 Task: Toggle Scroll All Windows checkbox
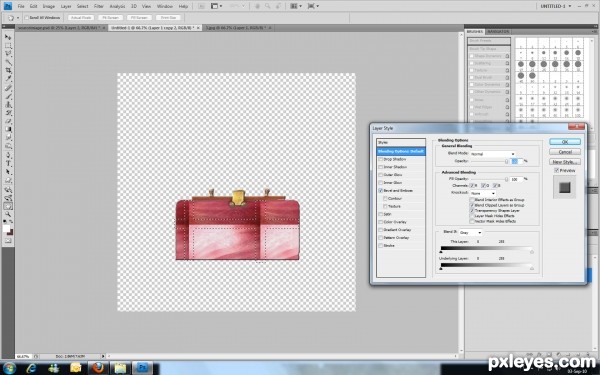coord(26,18)
